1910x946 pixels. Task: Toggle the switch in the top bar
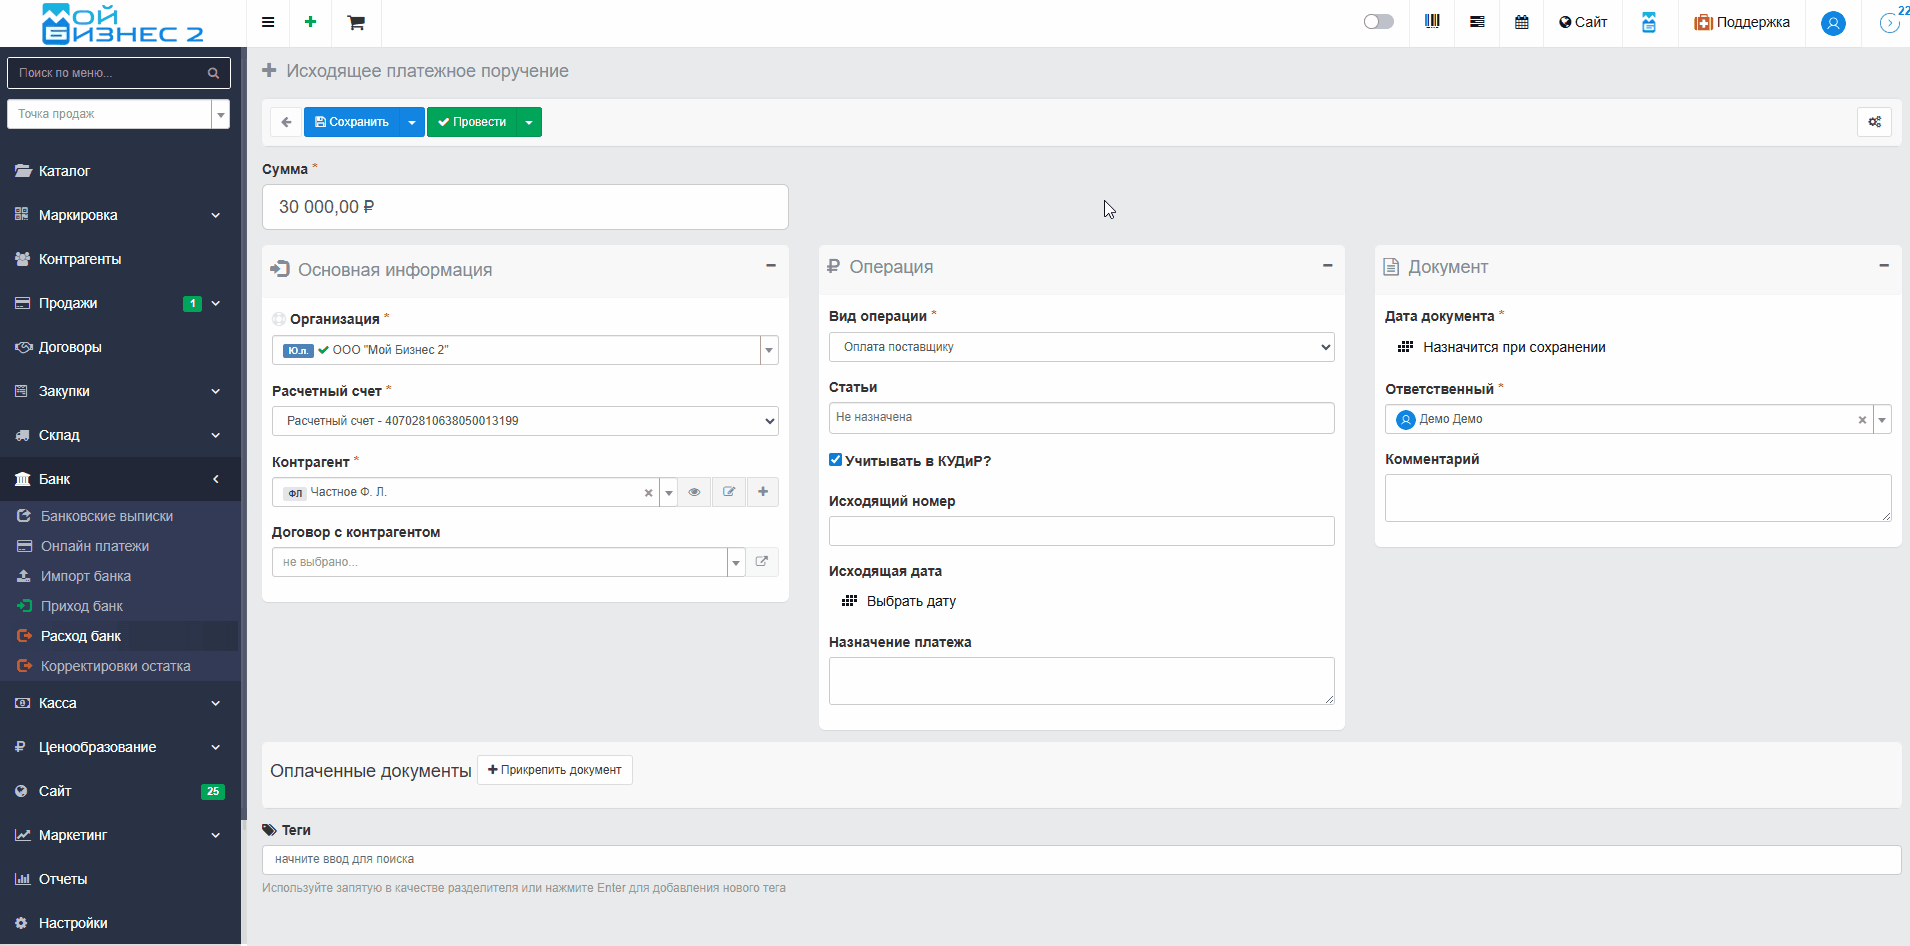[x=1378, y=22]
